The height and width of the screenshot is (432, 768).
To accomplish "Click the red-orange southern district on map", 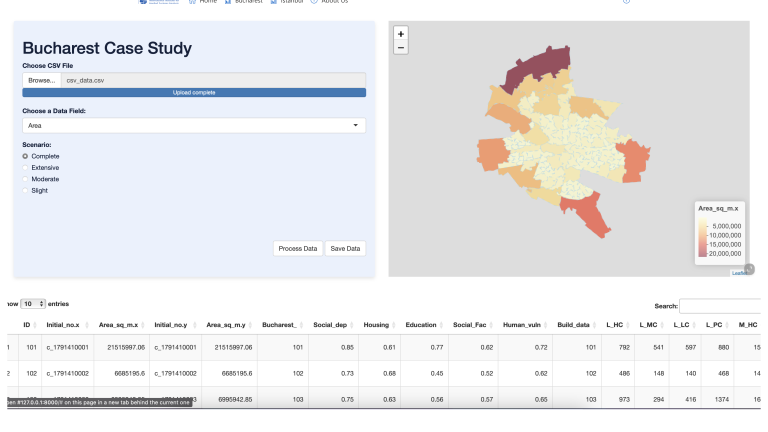I will coord(587,213).
